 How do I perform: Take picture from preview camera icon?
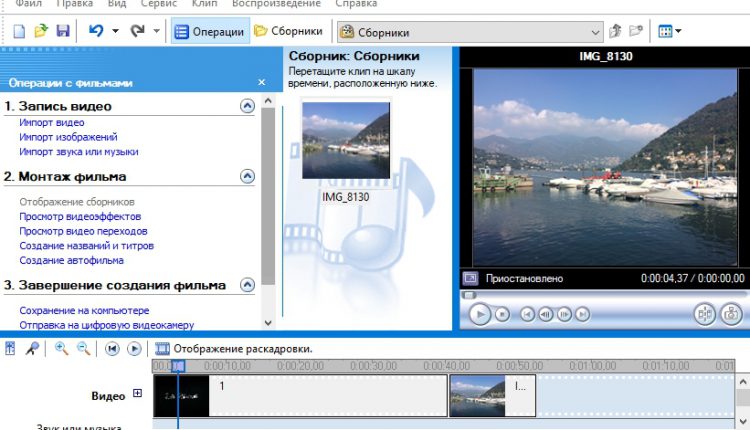pyautogui.click(x=731, y=314)
